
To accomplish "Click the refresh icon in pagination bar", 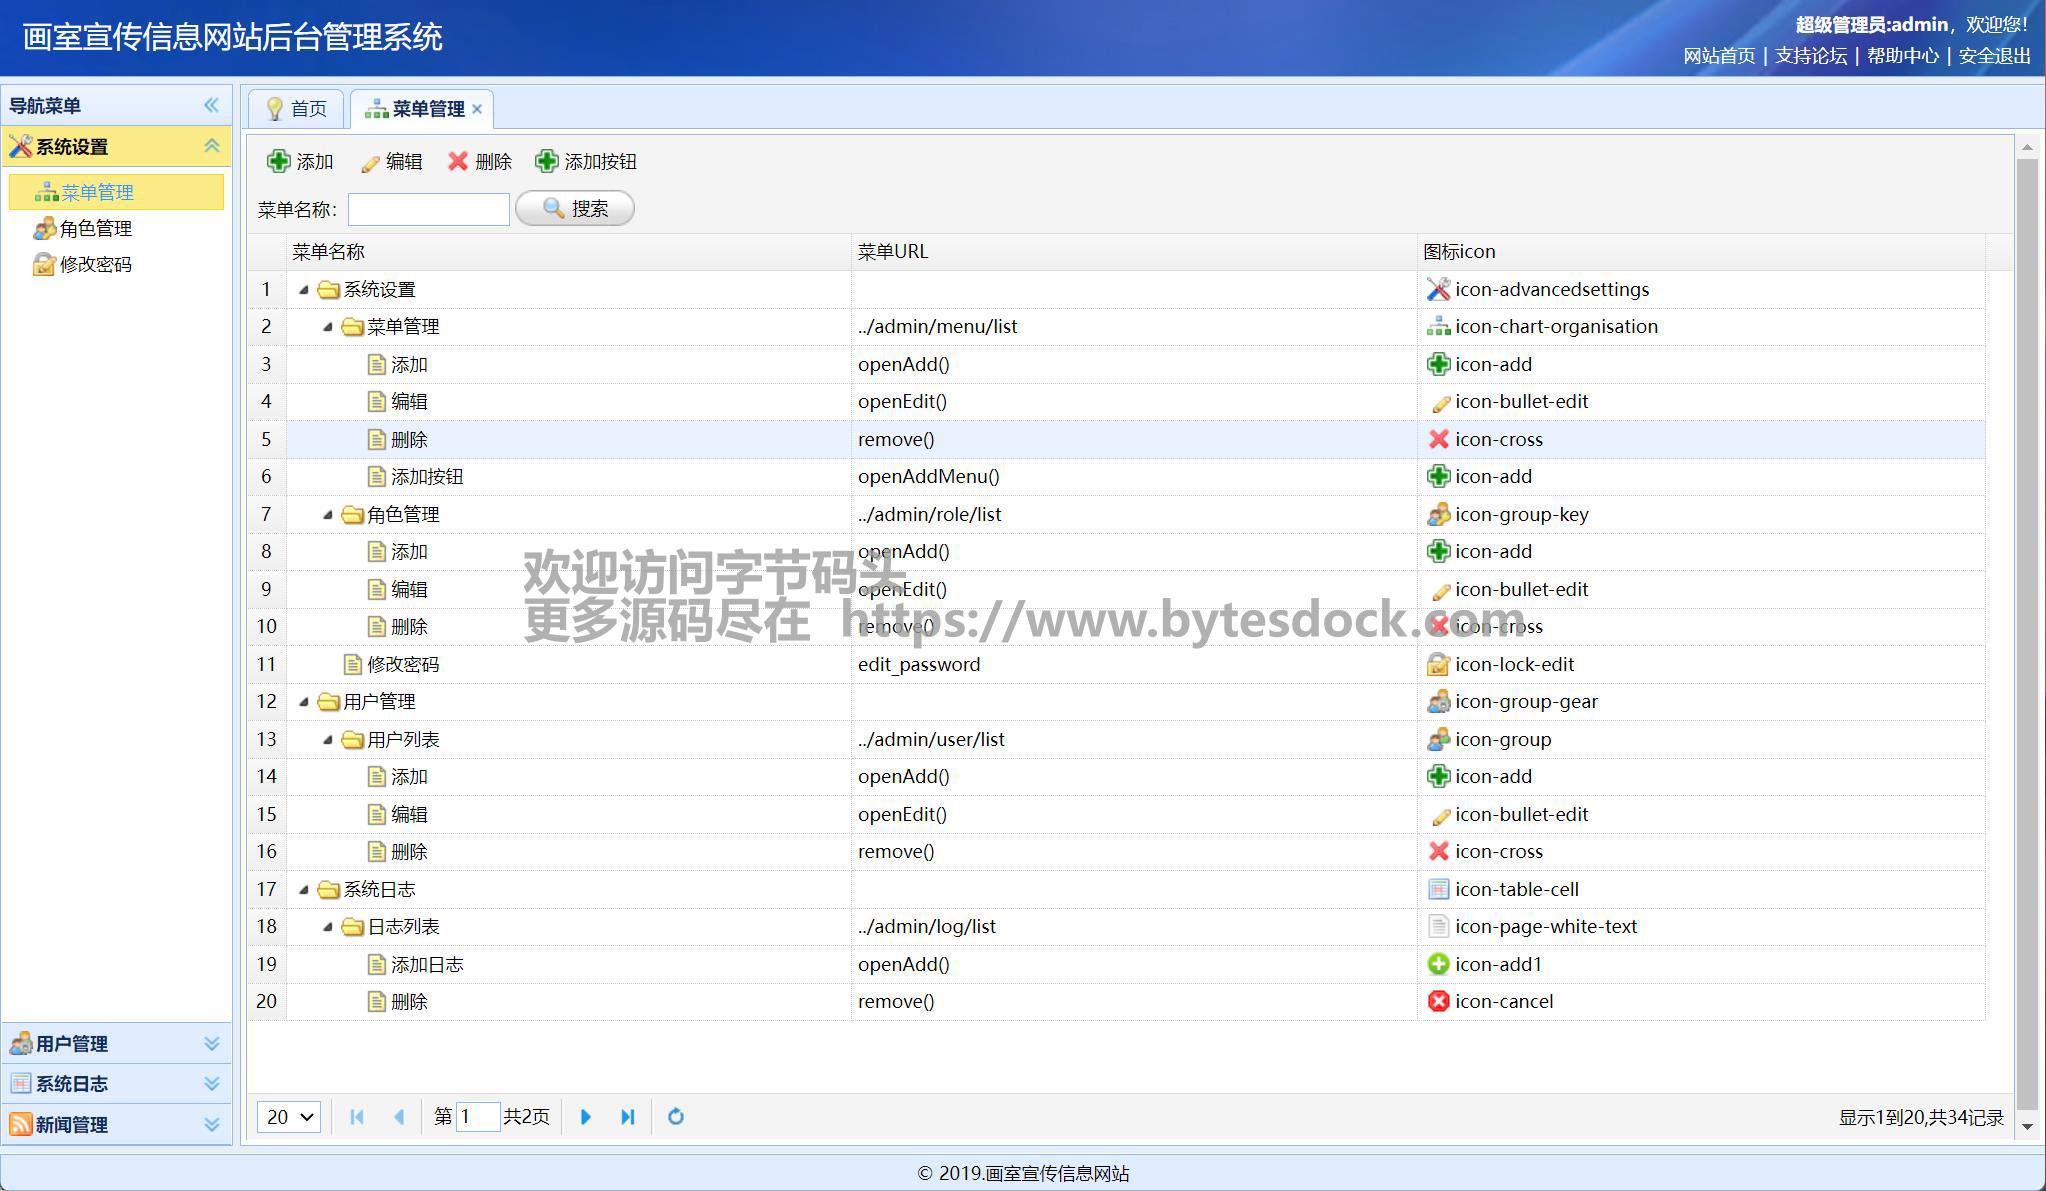I will pos(676,1117).
